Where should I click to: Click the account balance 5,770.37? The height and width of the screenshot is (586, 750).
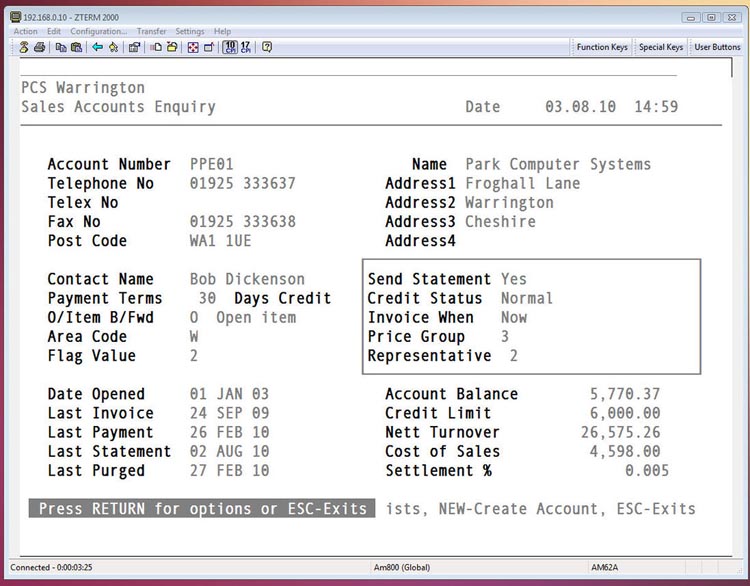625,394
